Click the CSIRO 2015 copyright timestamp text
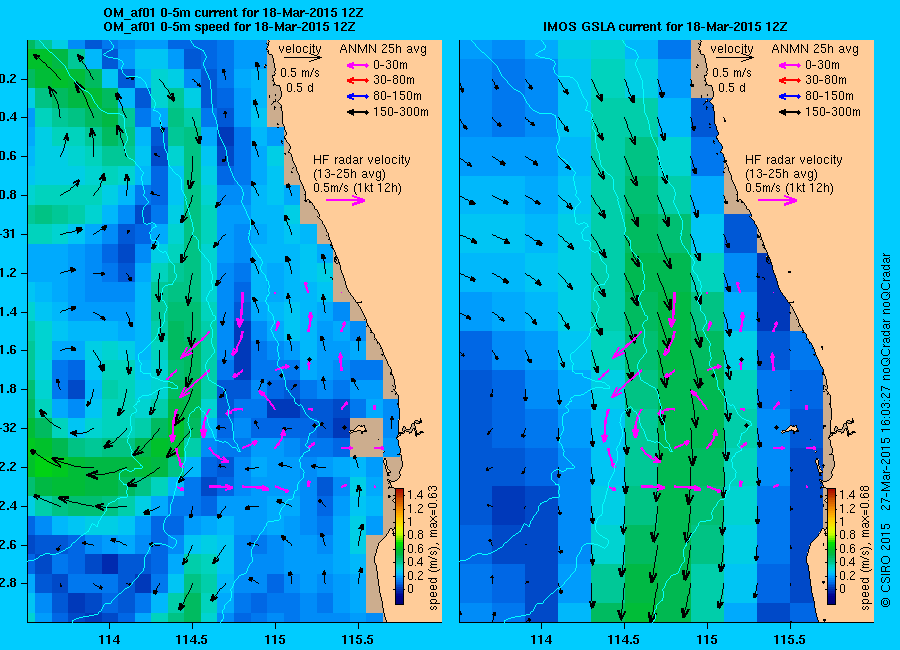 pyautogui.click(x=886, y=430)
